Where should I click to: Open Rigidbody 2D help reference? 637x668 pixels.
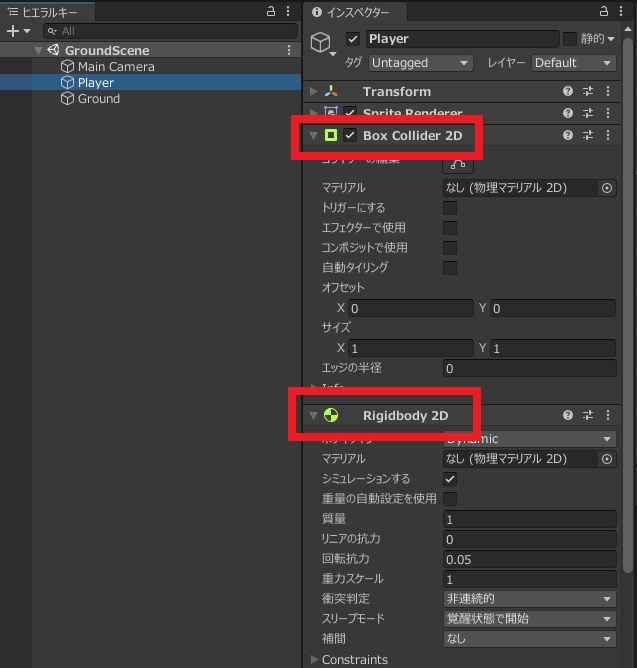coord(568,415)
